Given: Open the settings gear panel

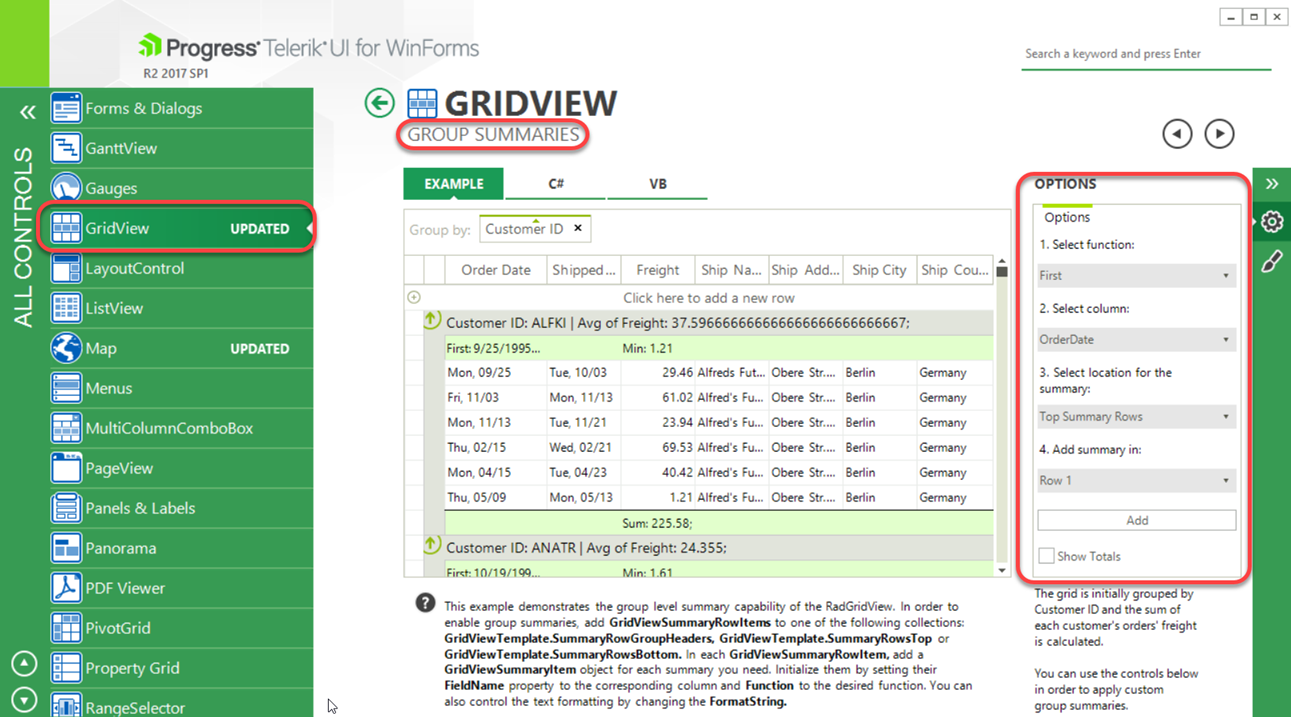Looking at the screenshot, I should [1272, 222].
